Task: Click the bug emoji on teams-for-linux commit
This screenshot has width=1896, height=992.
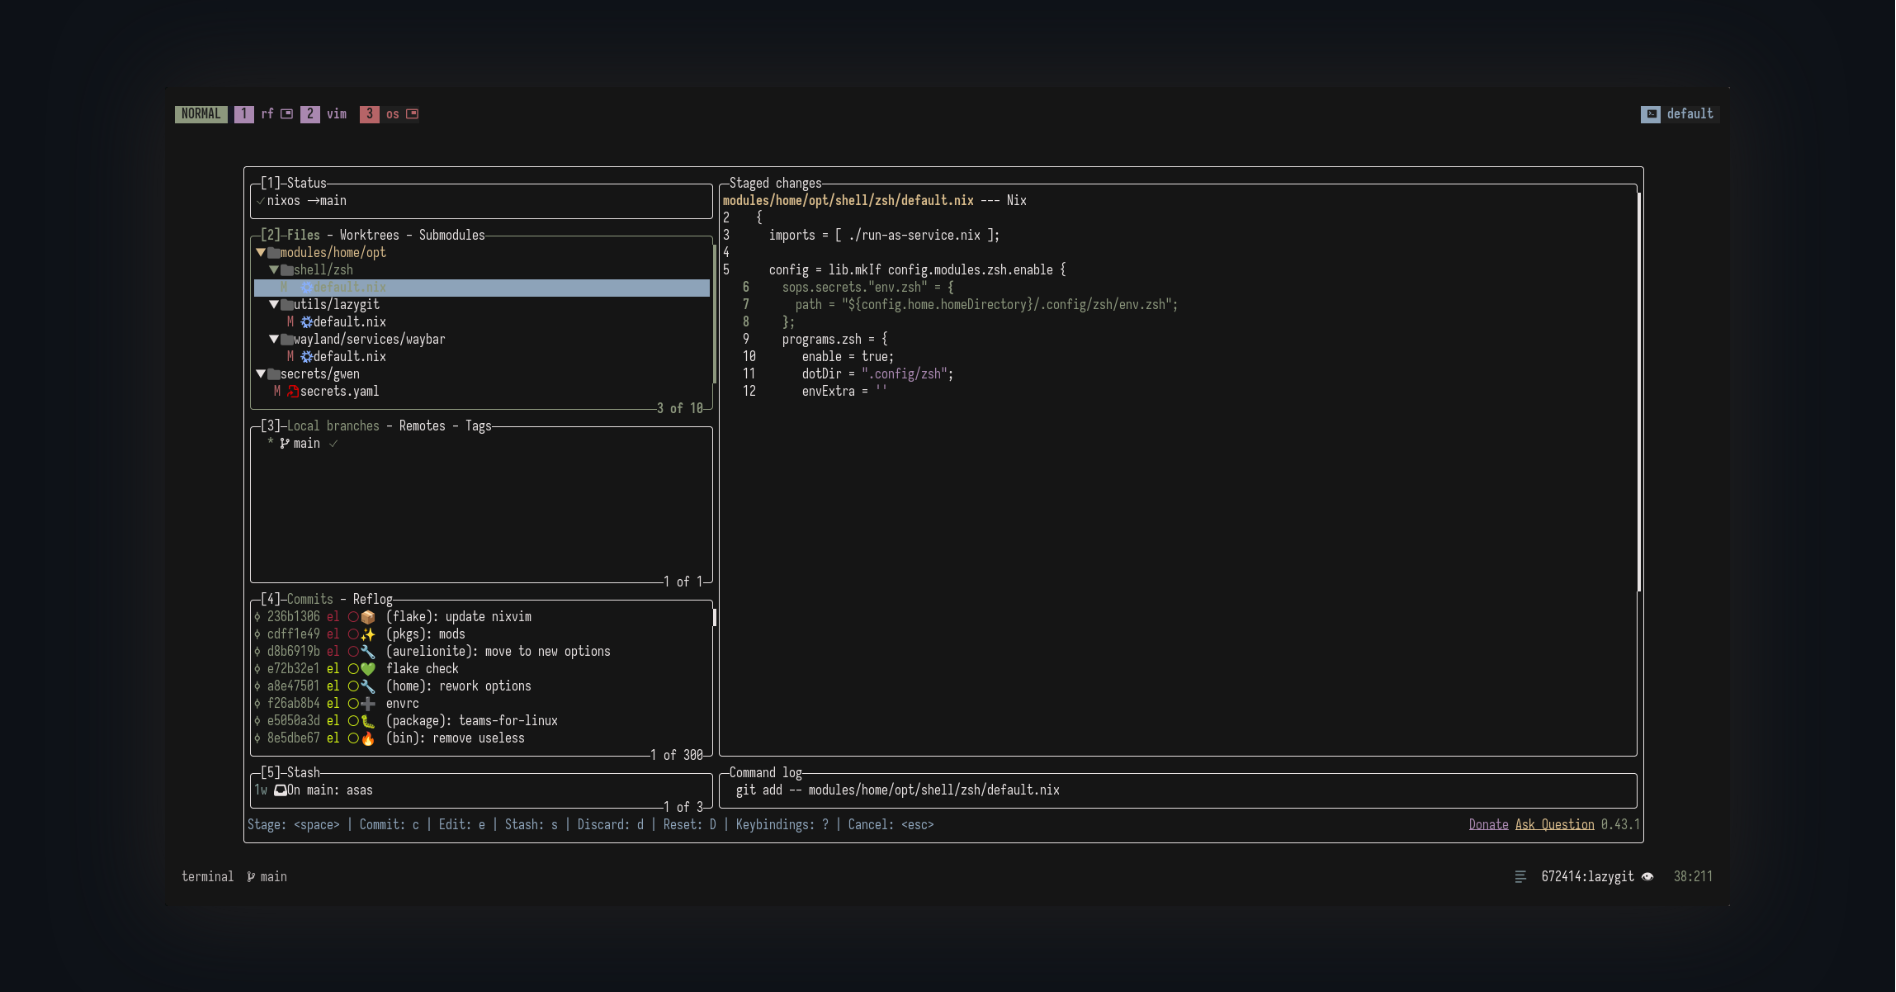Action: click(x=367, y=721)
